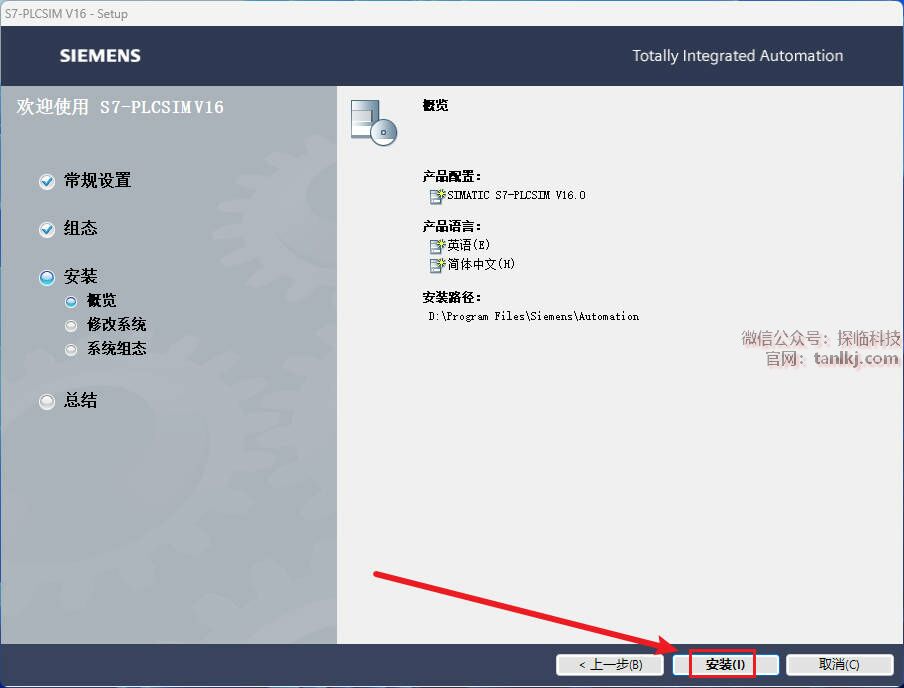Click the 欢迎使用 S7-PLCSIM V16 heading
The width and height of the screenshot is (904, 688).
(x=120, y=107)
